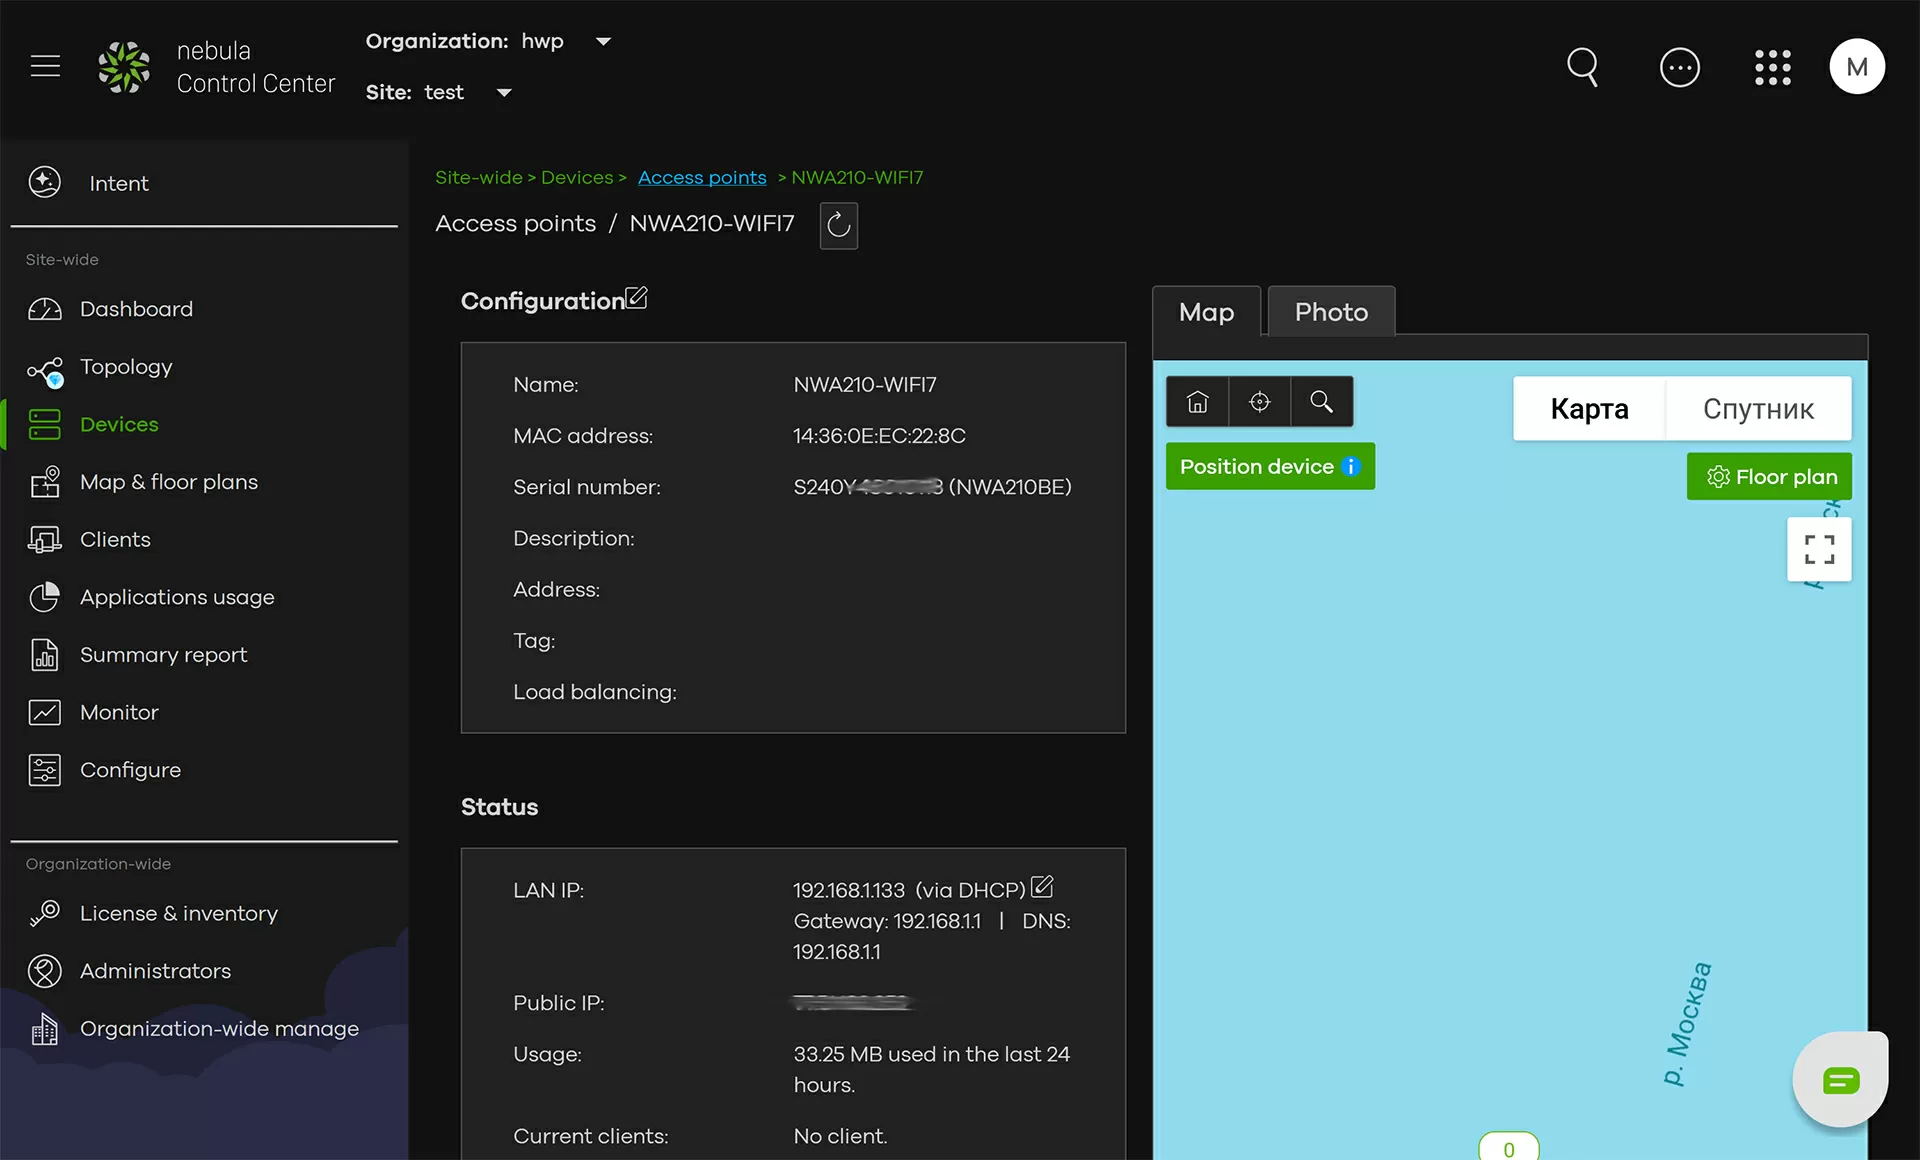
Task: Click the Position device button
Action: [x=1270, y=466]
